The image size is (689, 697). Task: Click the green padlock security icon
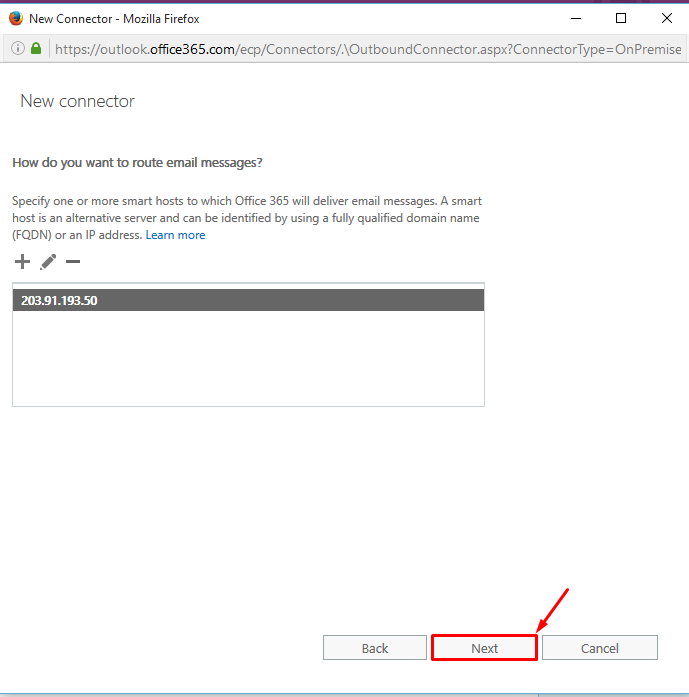[36, 48]
